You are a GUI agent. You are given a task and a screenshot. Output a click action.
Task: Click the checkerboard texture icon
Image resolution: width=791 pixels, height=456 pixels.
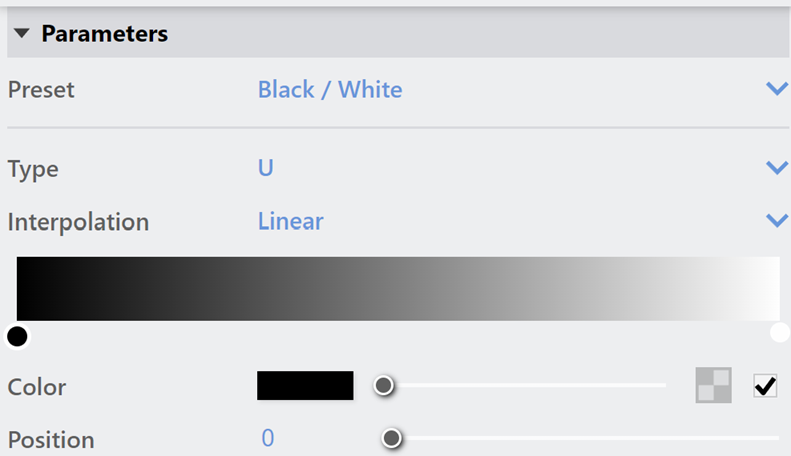tap(713, 385)
